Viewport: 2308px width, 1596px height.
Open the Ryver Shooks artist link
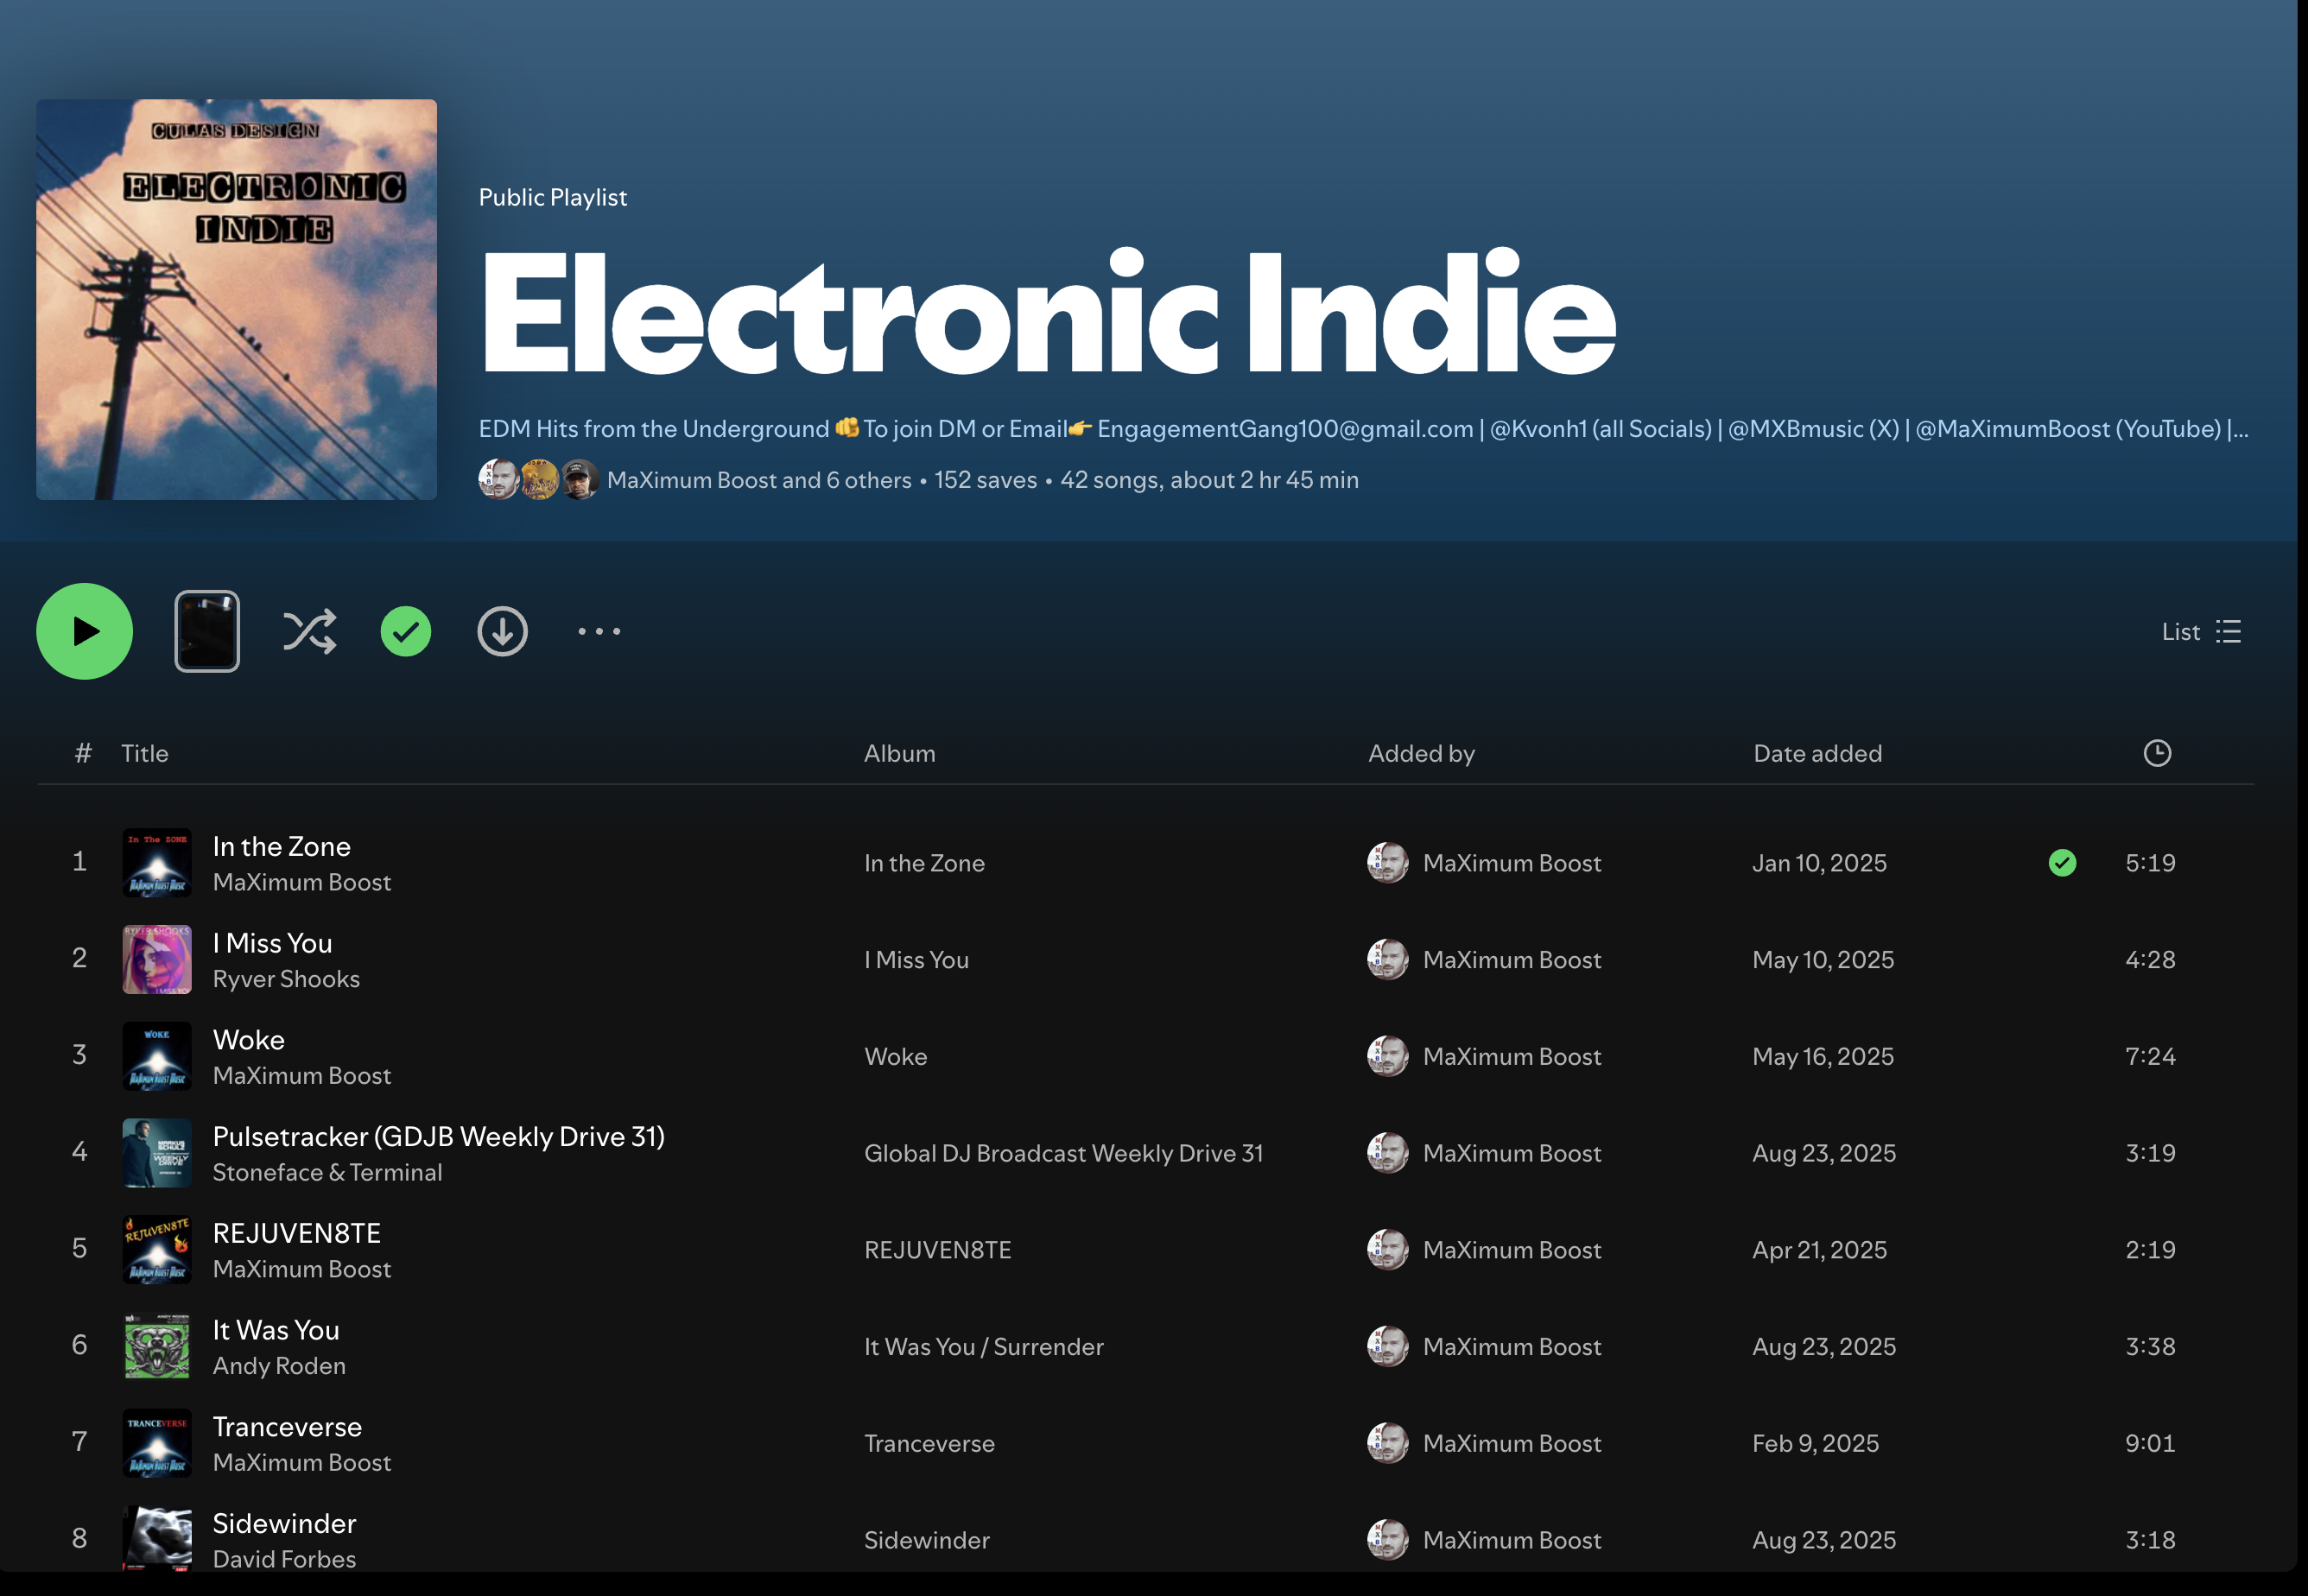click(286, 979)
